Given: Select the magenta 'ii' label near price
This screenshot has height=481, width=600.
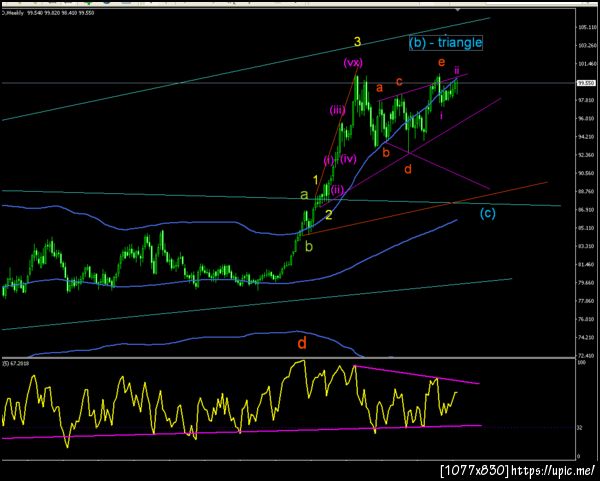Looking at the screenshot, I should click(x=457, y=70).
